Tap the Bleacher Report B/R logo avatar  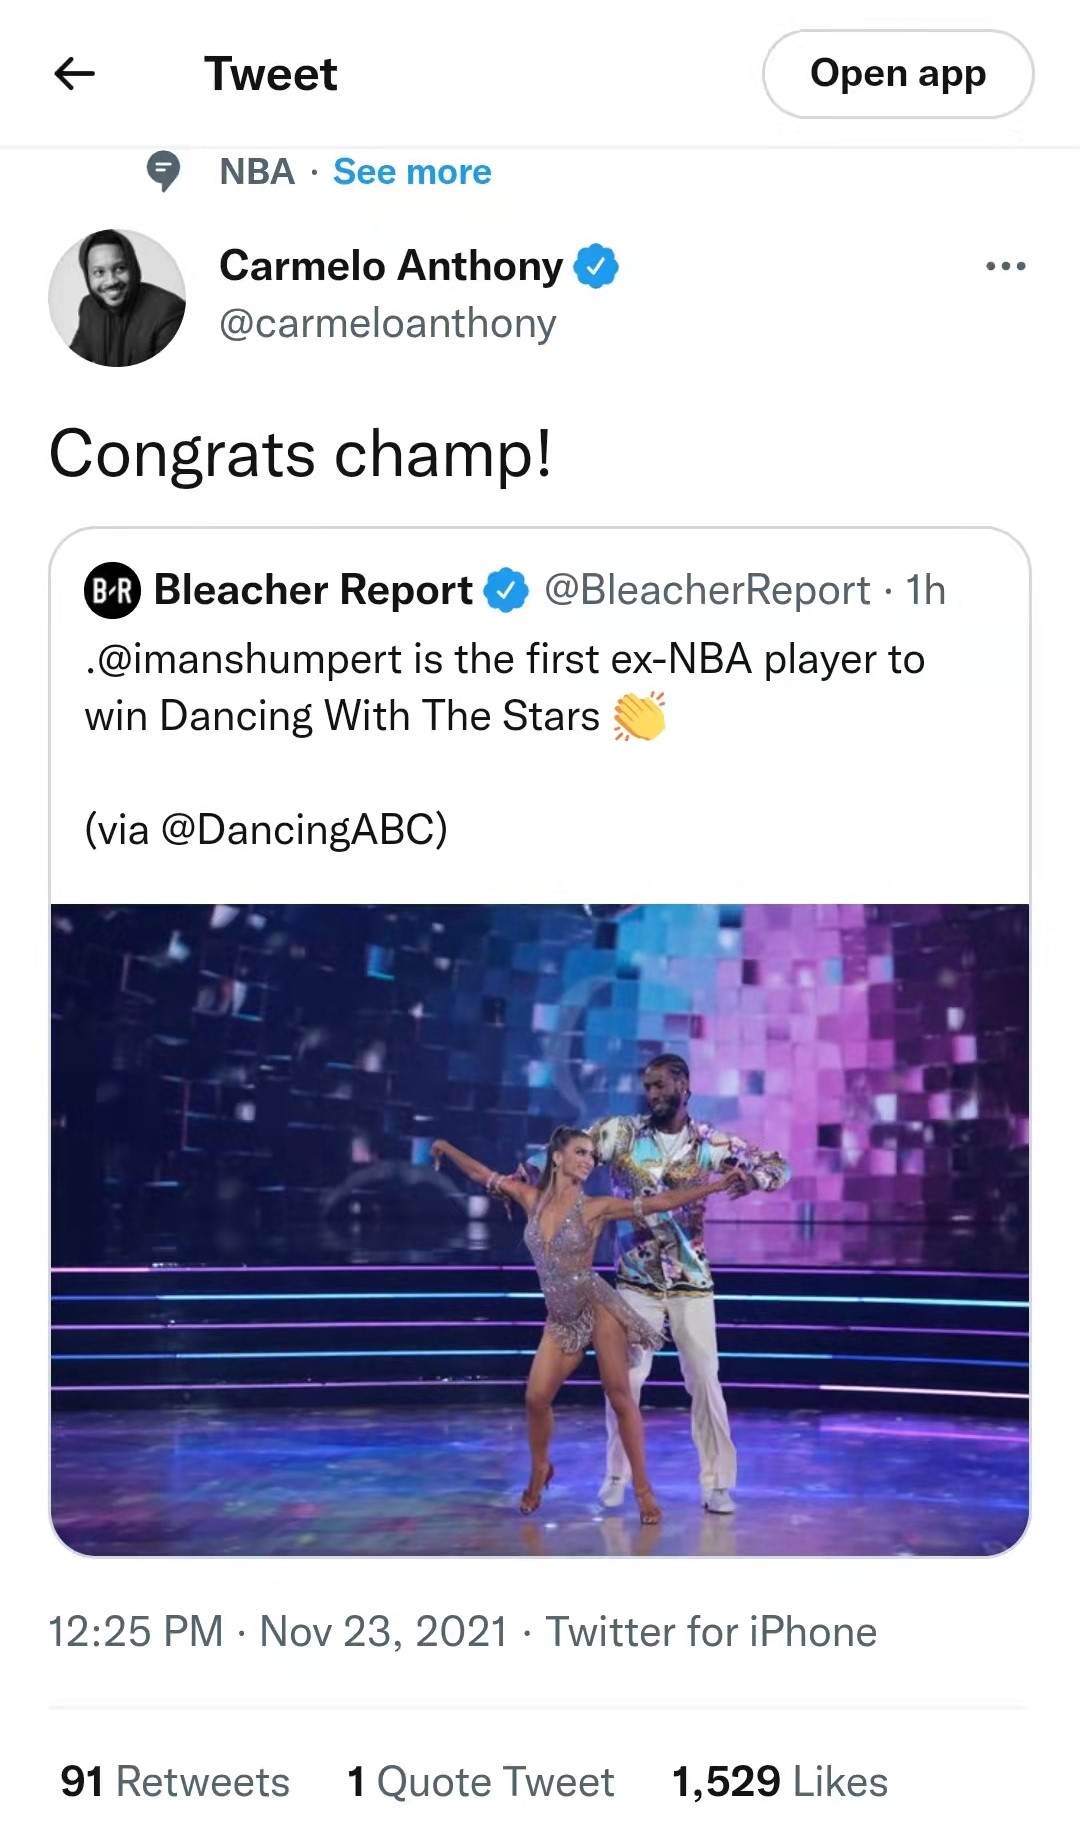[112, 590]
